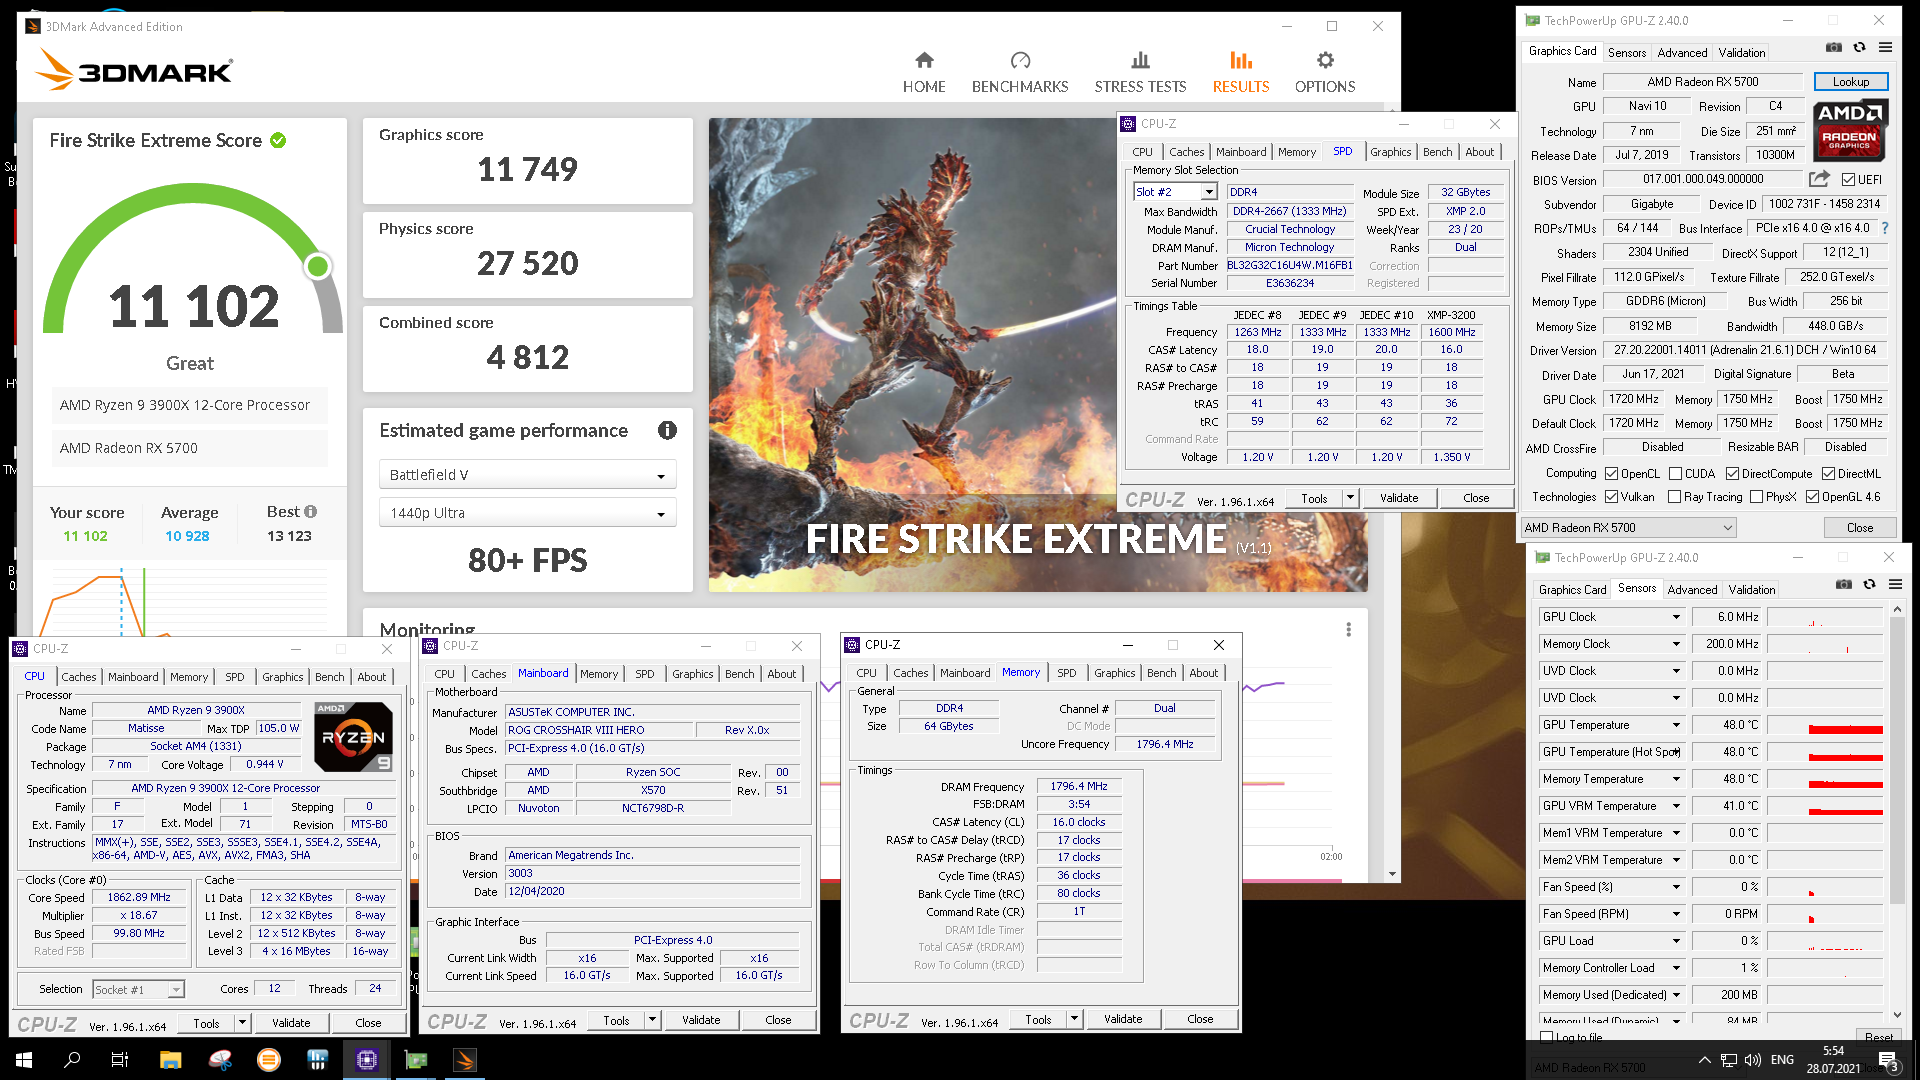Image resolution: width=1920 pixels, height=1080 pixels.
Task: Click Validate in CPU-Z Mainboard window
Action: point(700,1020)
